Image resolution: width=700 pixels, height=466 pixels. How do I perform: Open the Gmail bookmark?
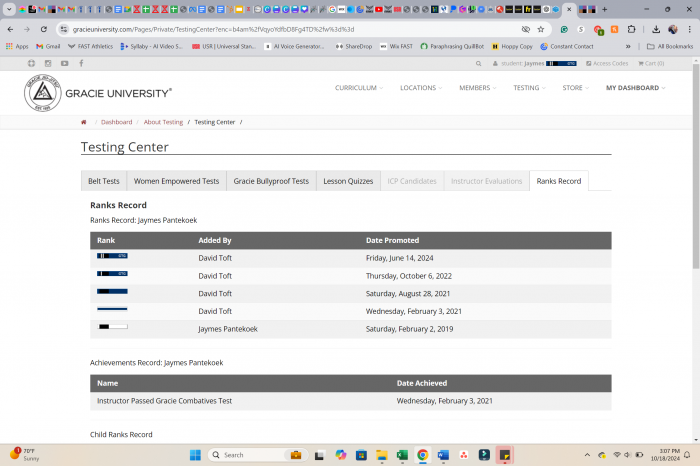click(x=48, y=46)
